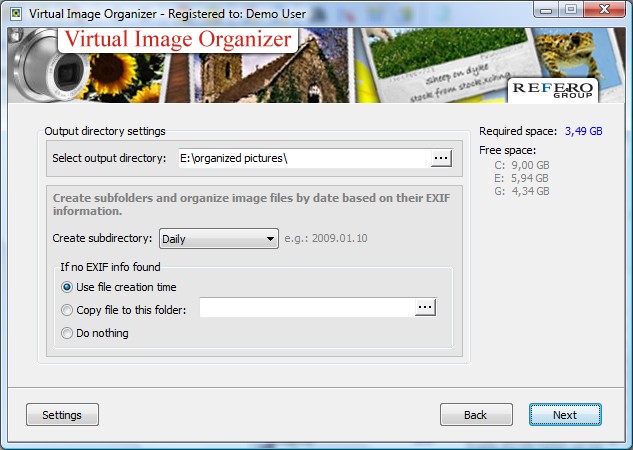
Task: Browse for output directory with ellipsis button
Action: 441,158
